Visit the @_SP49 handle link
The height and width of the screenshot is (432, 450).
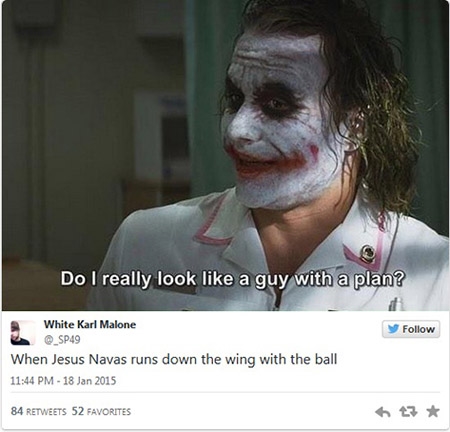point(62,339)
